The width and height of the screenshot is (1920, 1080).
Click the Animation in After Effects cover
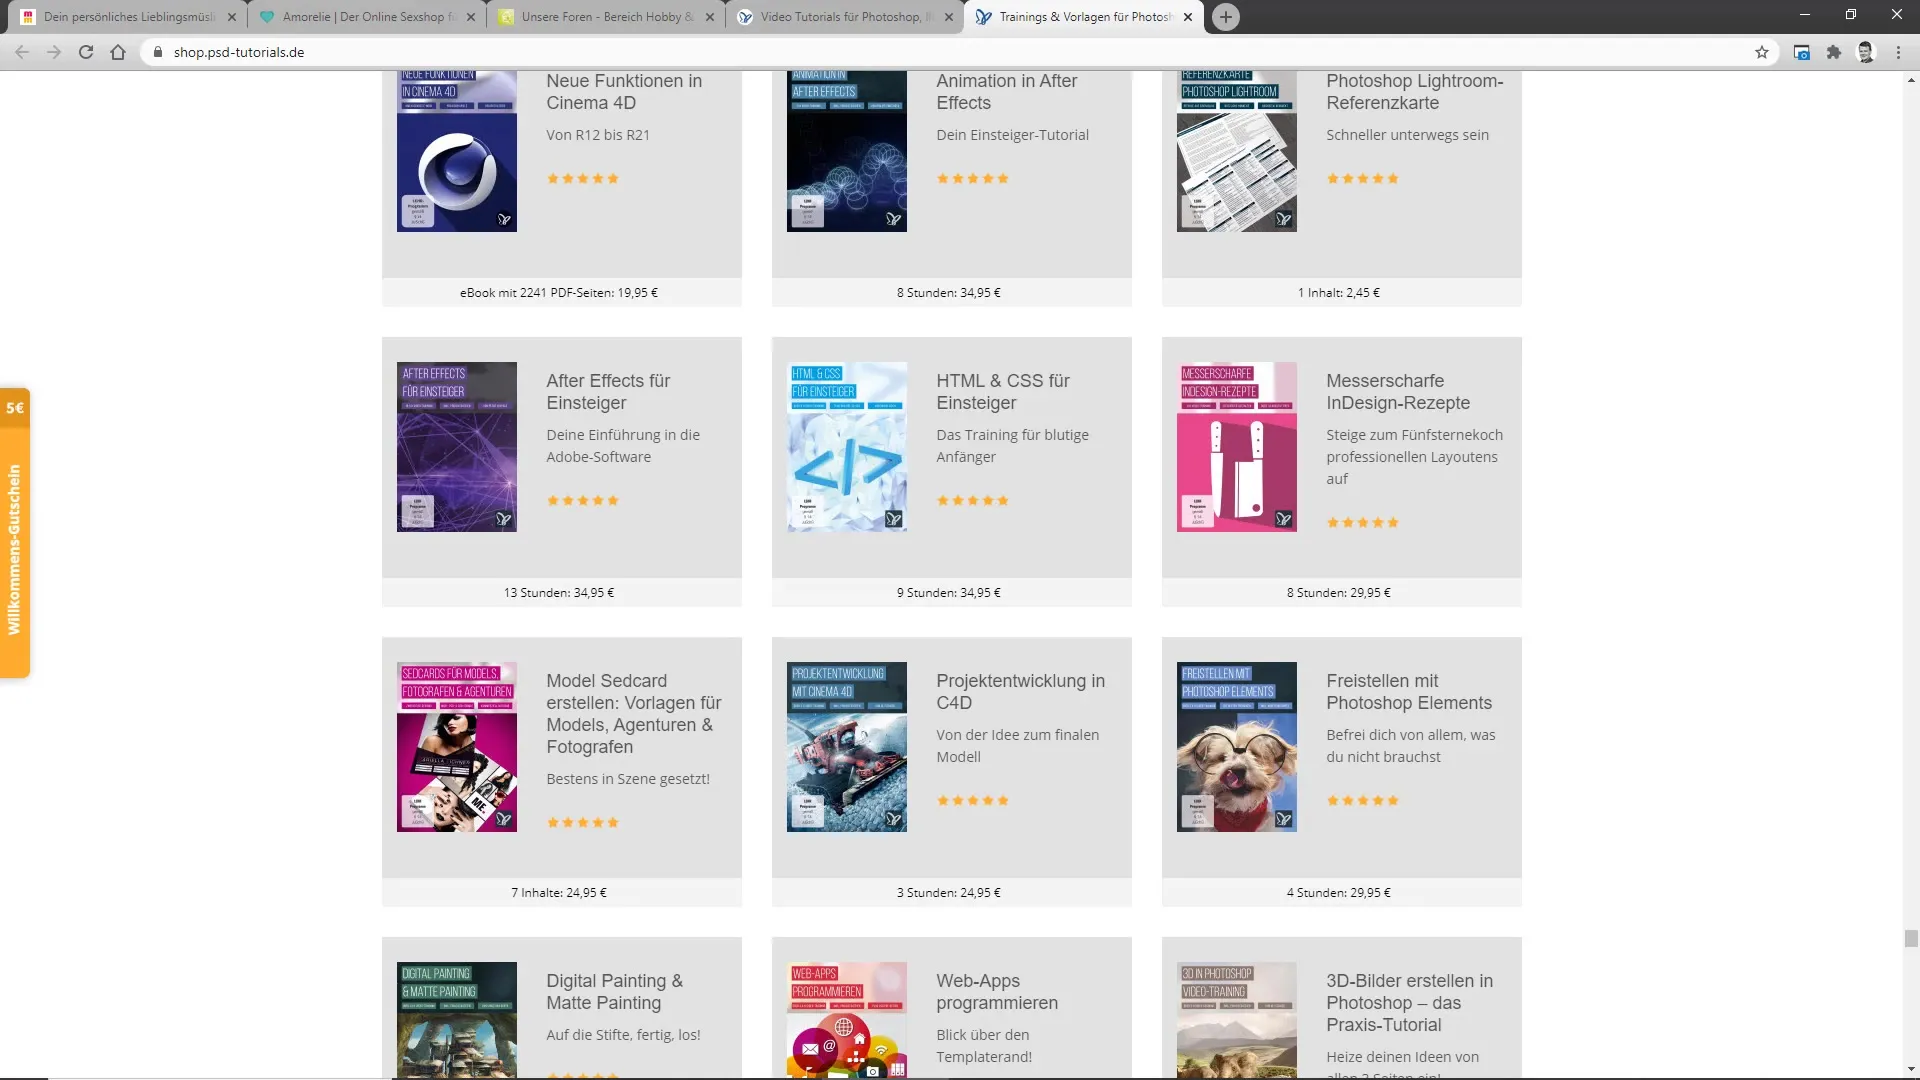[846, 151]
